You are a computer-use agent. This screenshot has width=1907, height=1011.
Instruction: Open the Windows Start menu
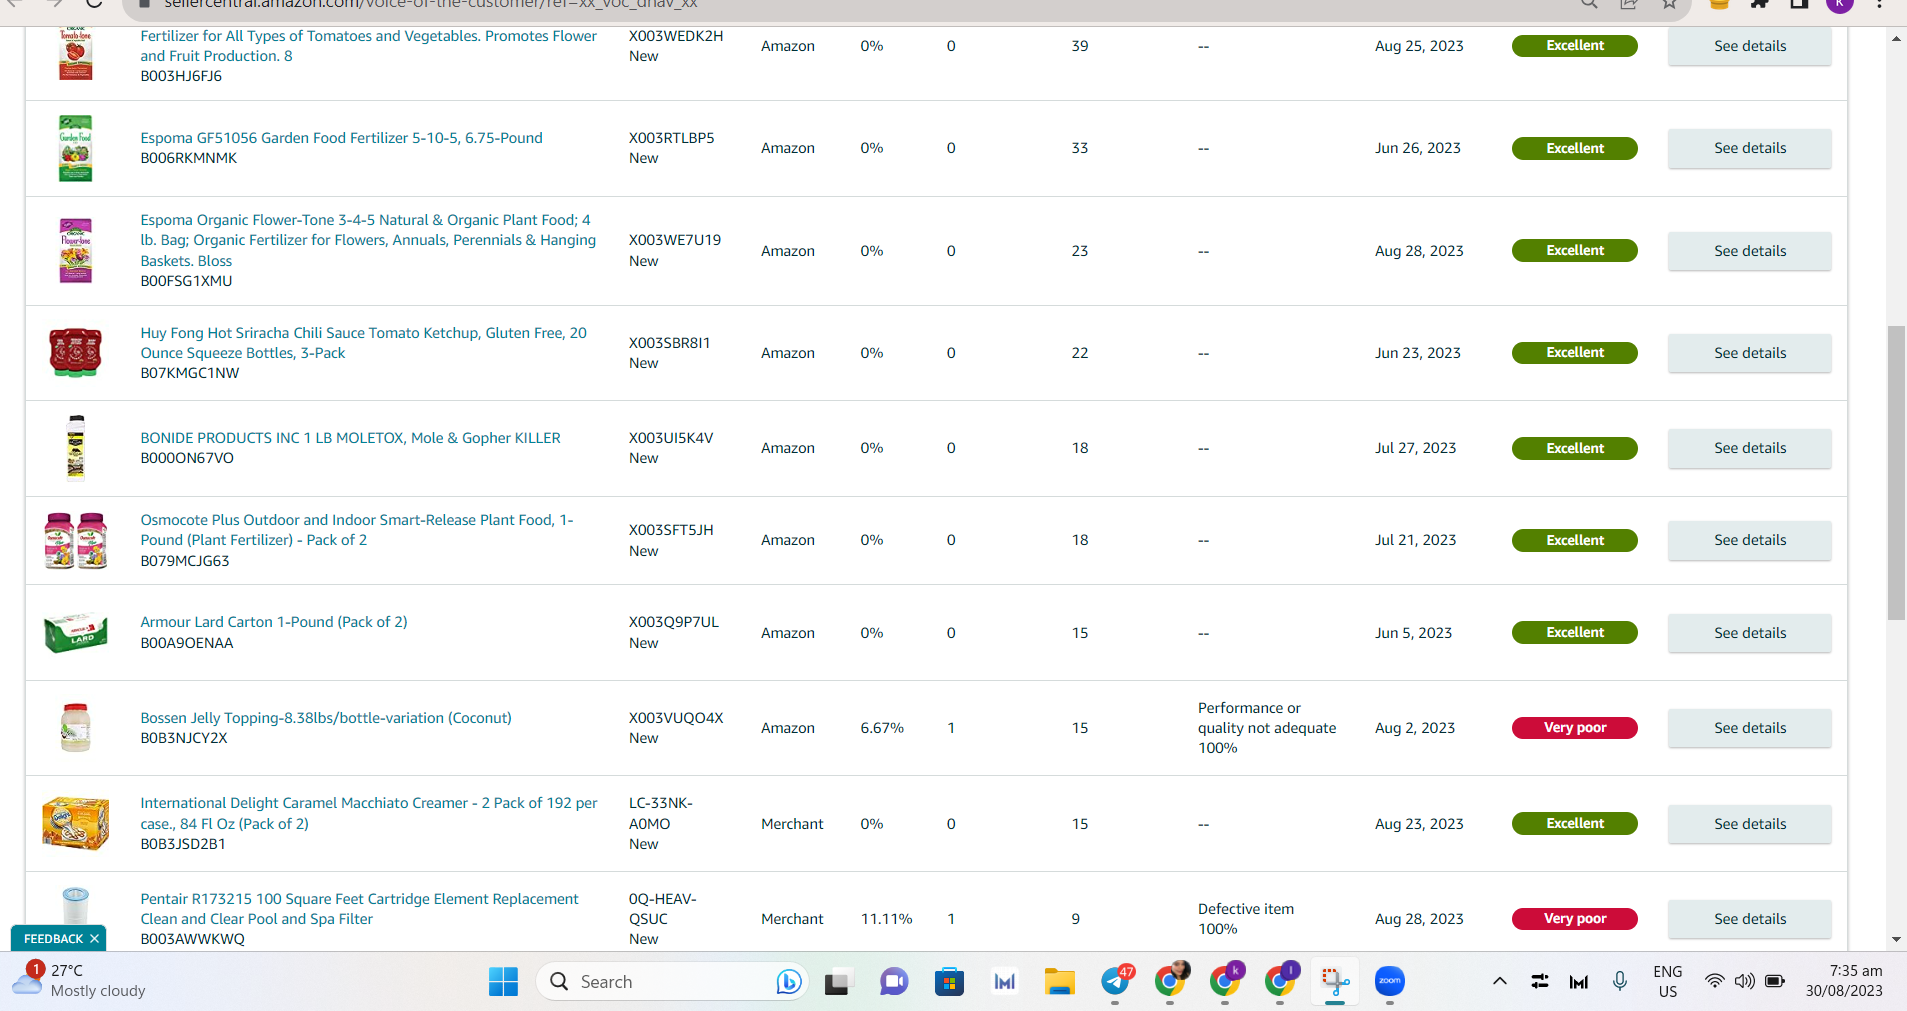point(503,982)
